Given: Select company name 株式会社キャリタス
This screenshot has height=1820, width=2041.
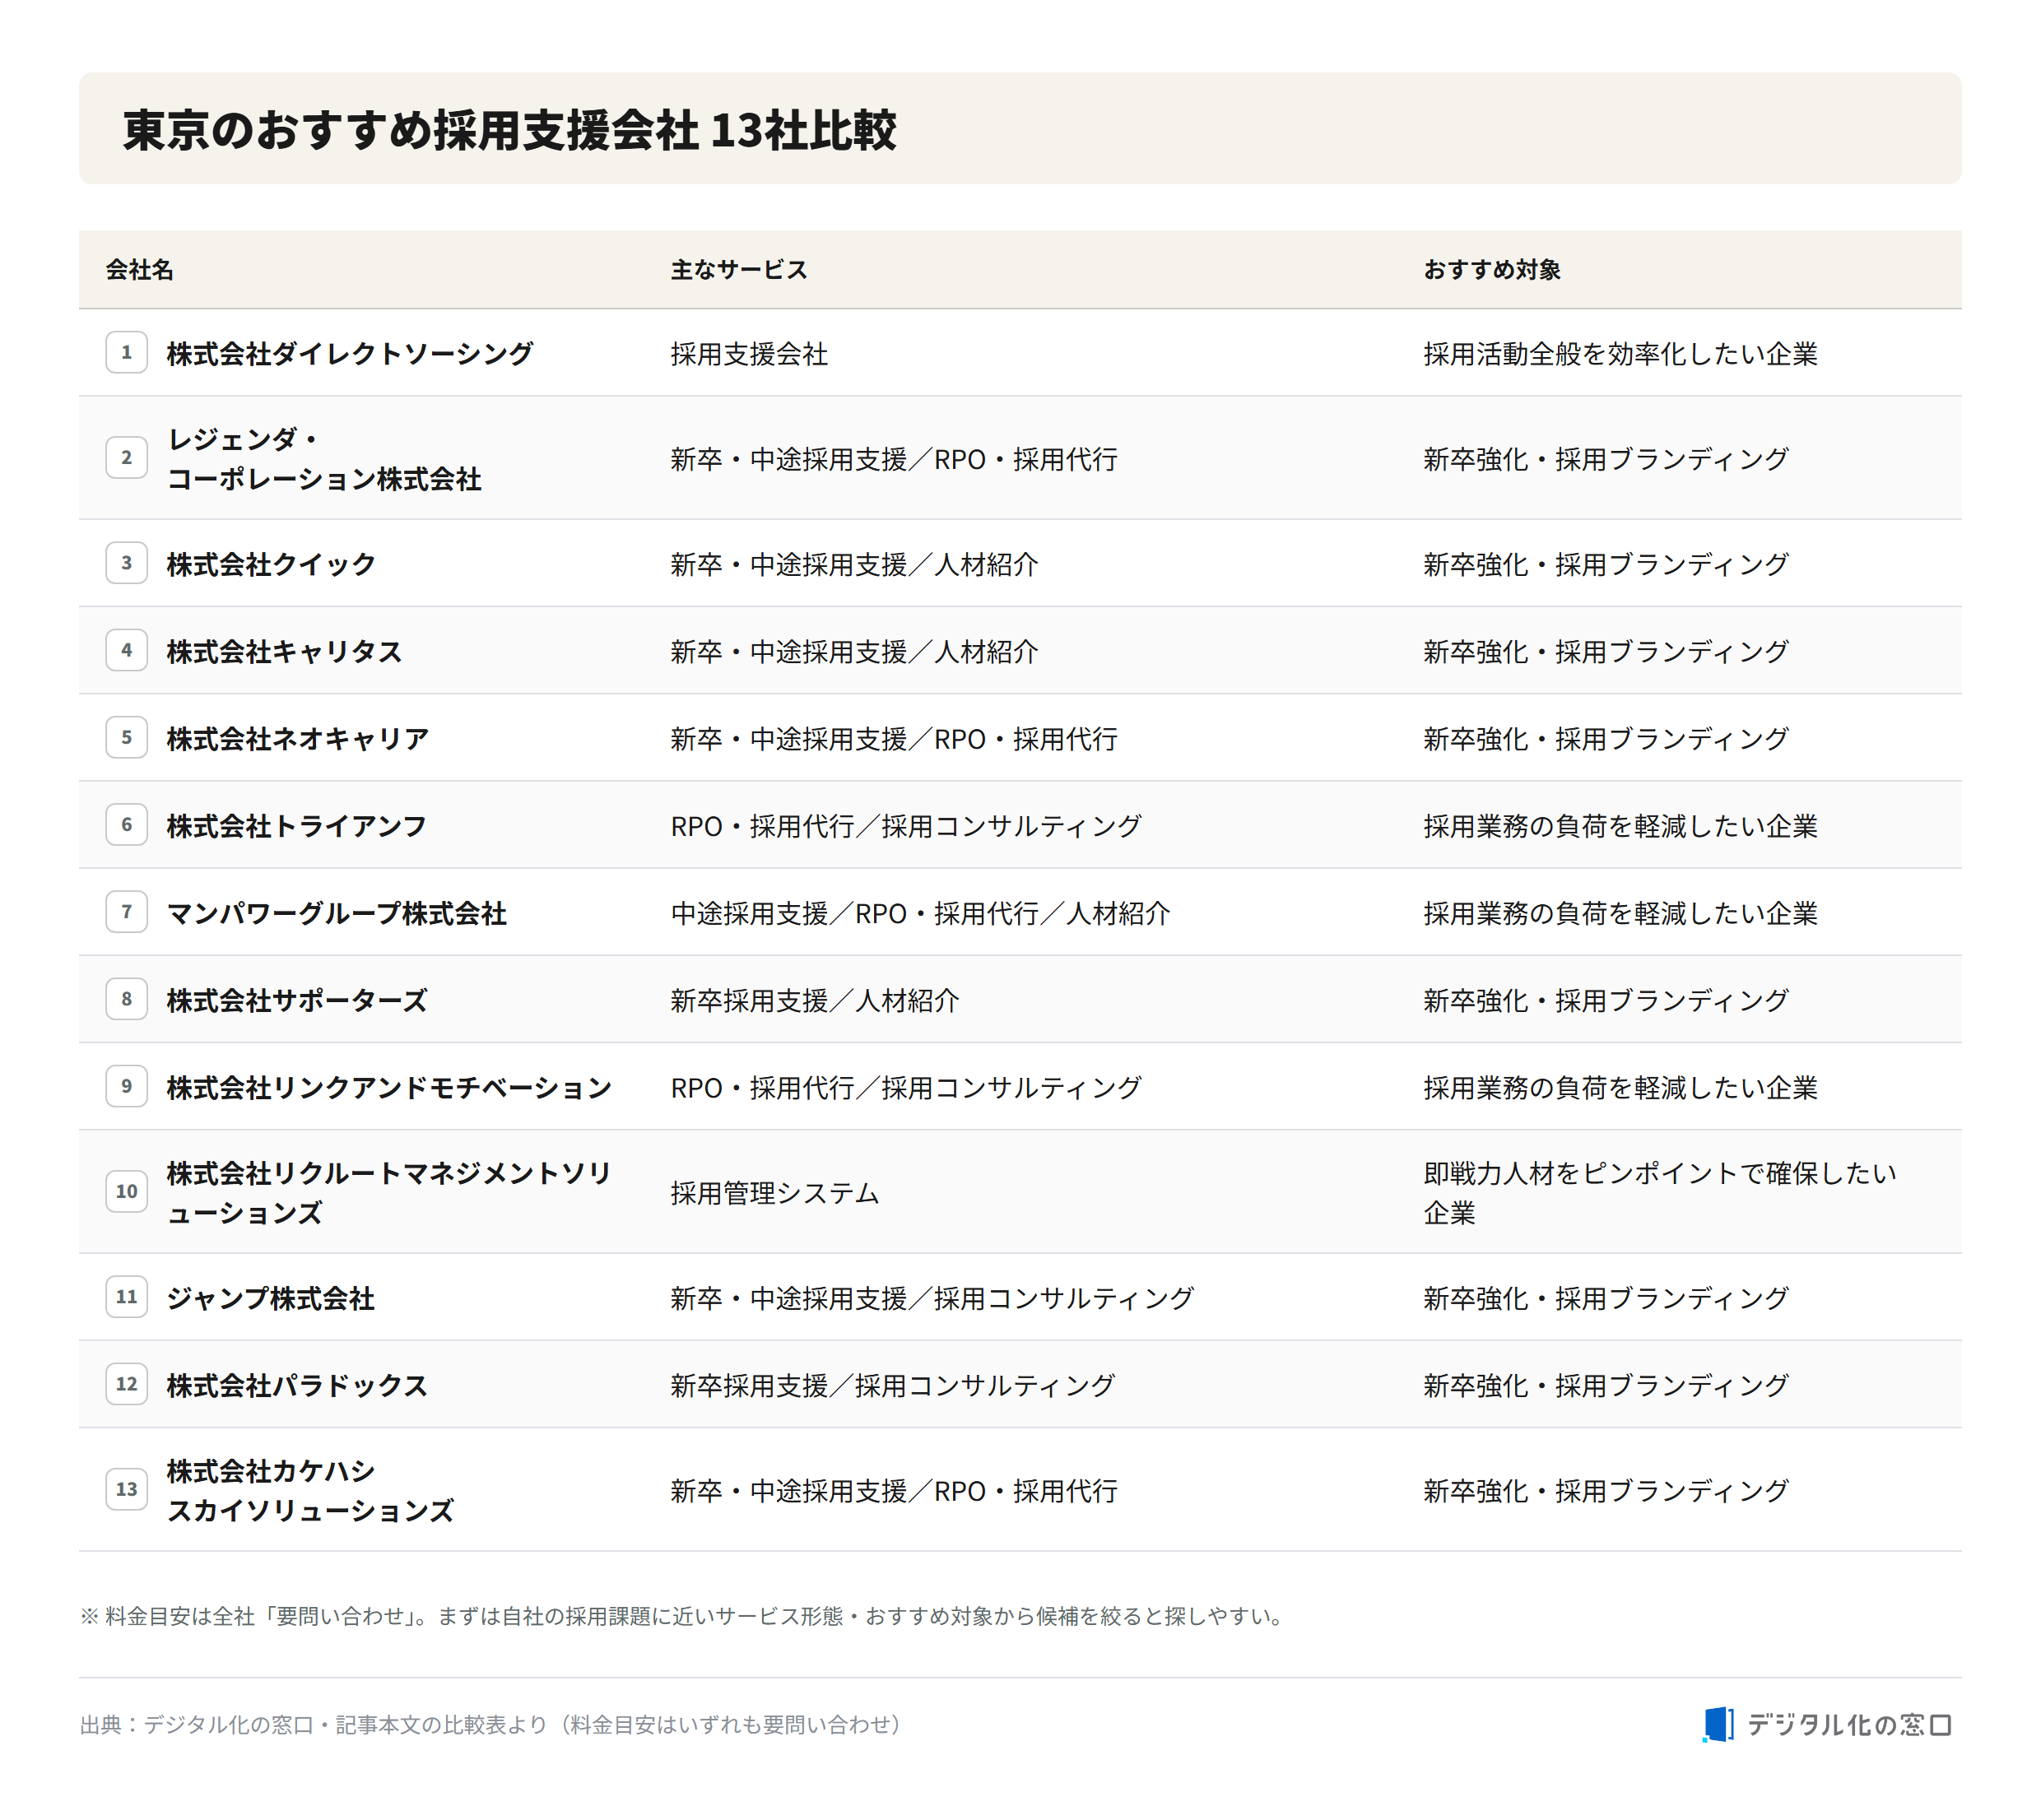Looking at the screenshot, I should (284, 651).
